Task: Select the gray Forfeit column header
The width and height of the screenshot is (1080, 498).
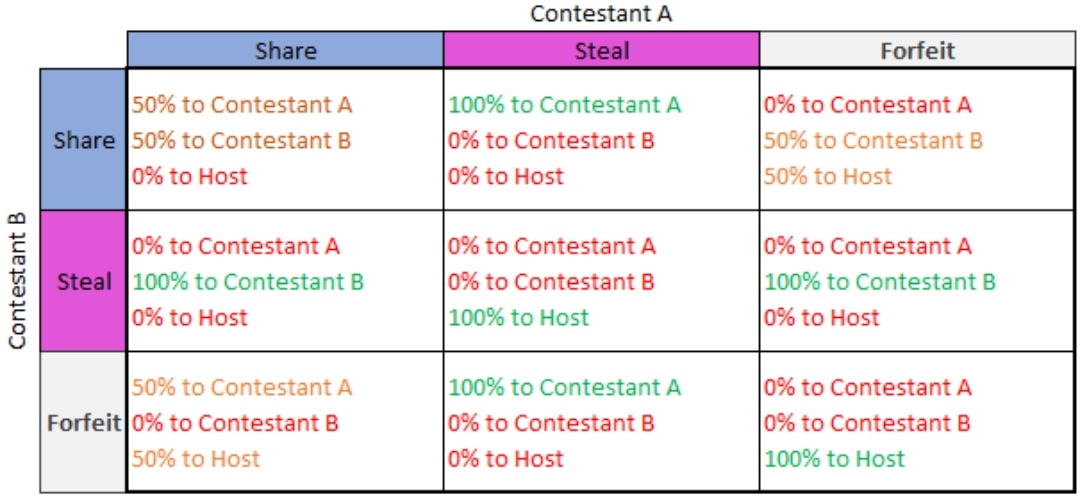Action: (917, 50)
